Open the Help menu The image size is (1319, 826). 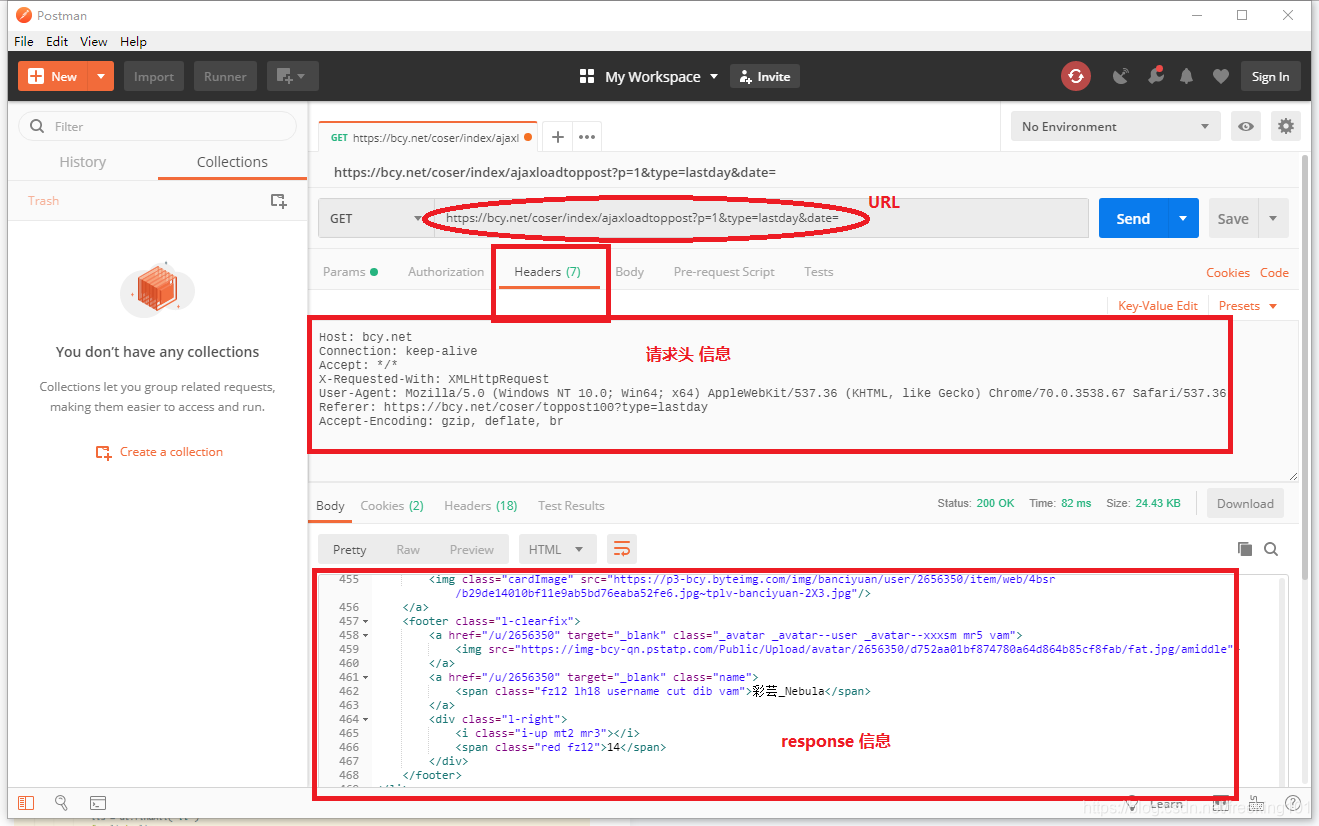pyautogui.click(x=133, y=41)
